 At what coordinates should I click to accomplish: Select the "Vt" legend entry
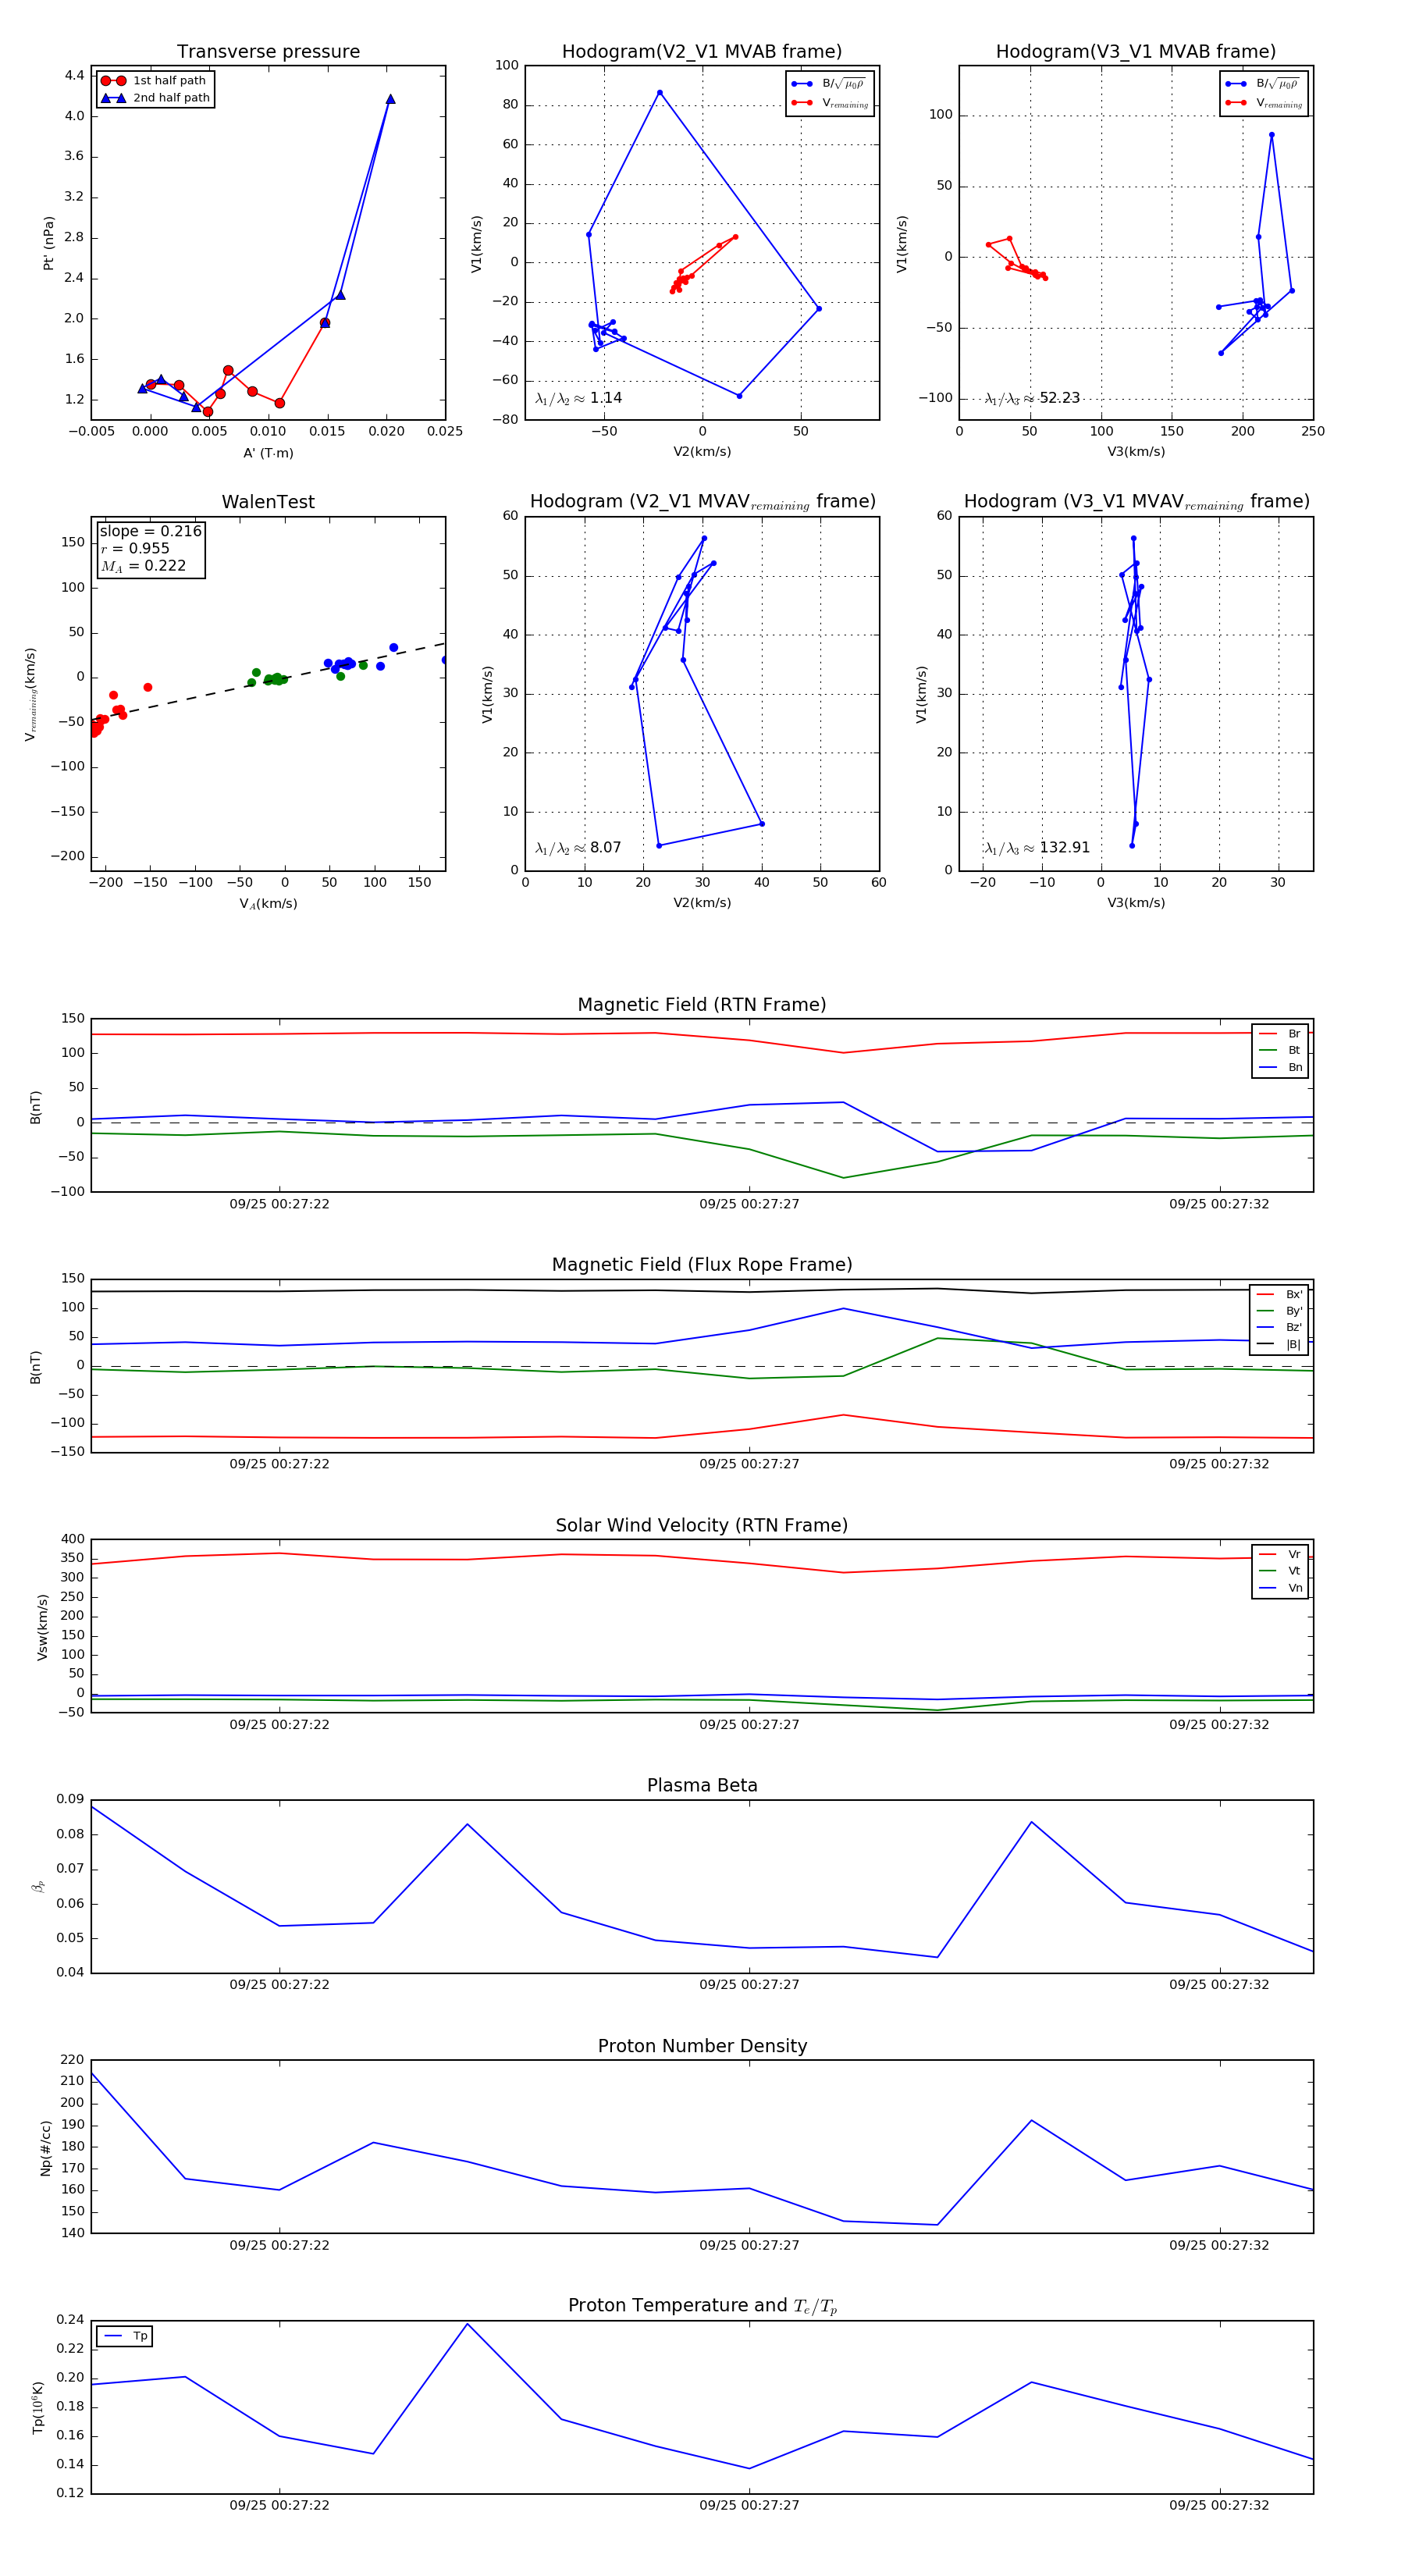pyautogui.click(x=1280, y=1571)
